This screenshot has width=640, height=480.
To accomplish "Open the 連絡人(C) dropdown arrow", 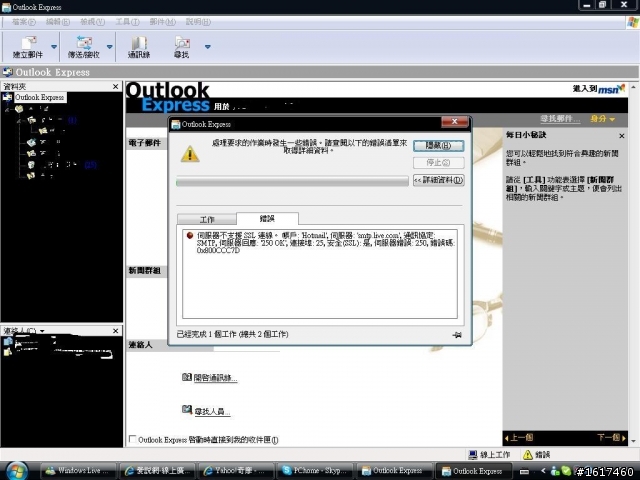I will [x=42, y=331].
